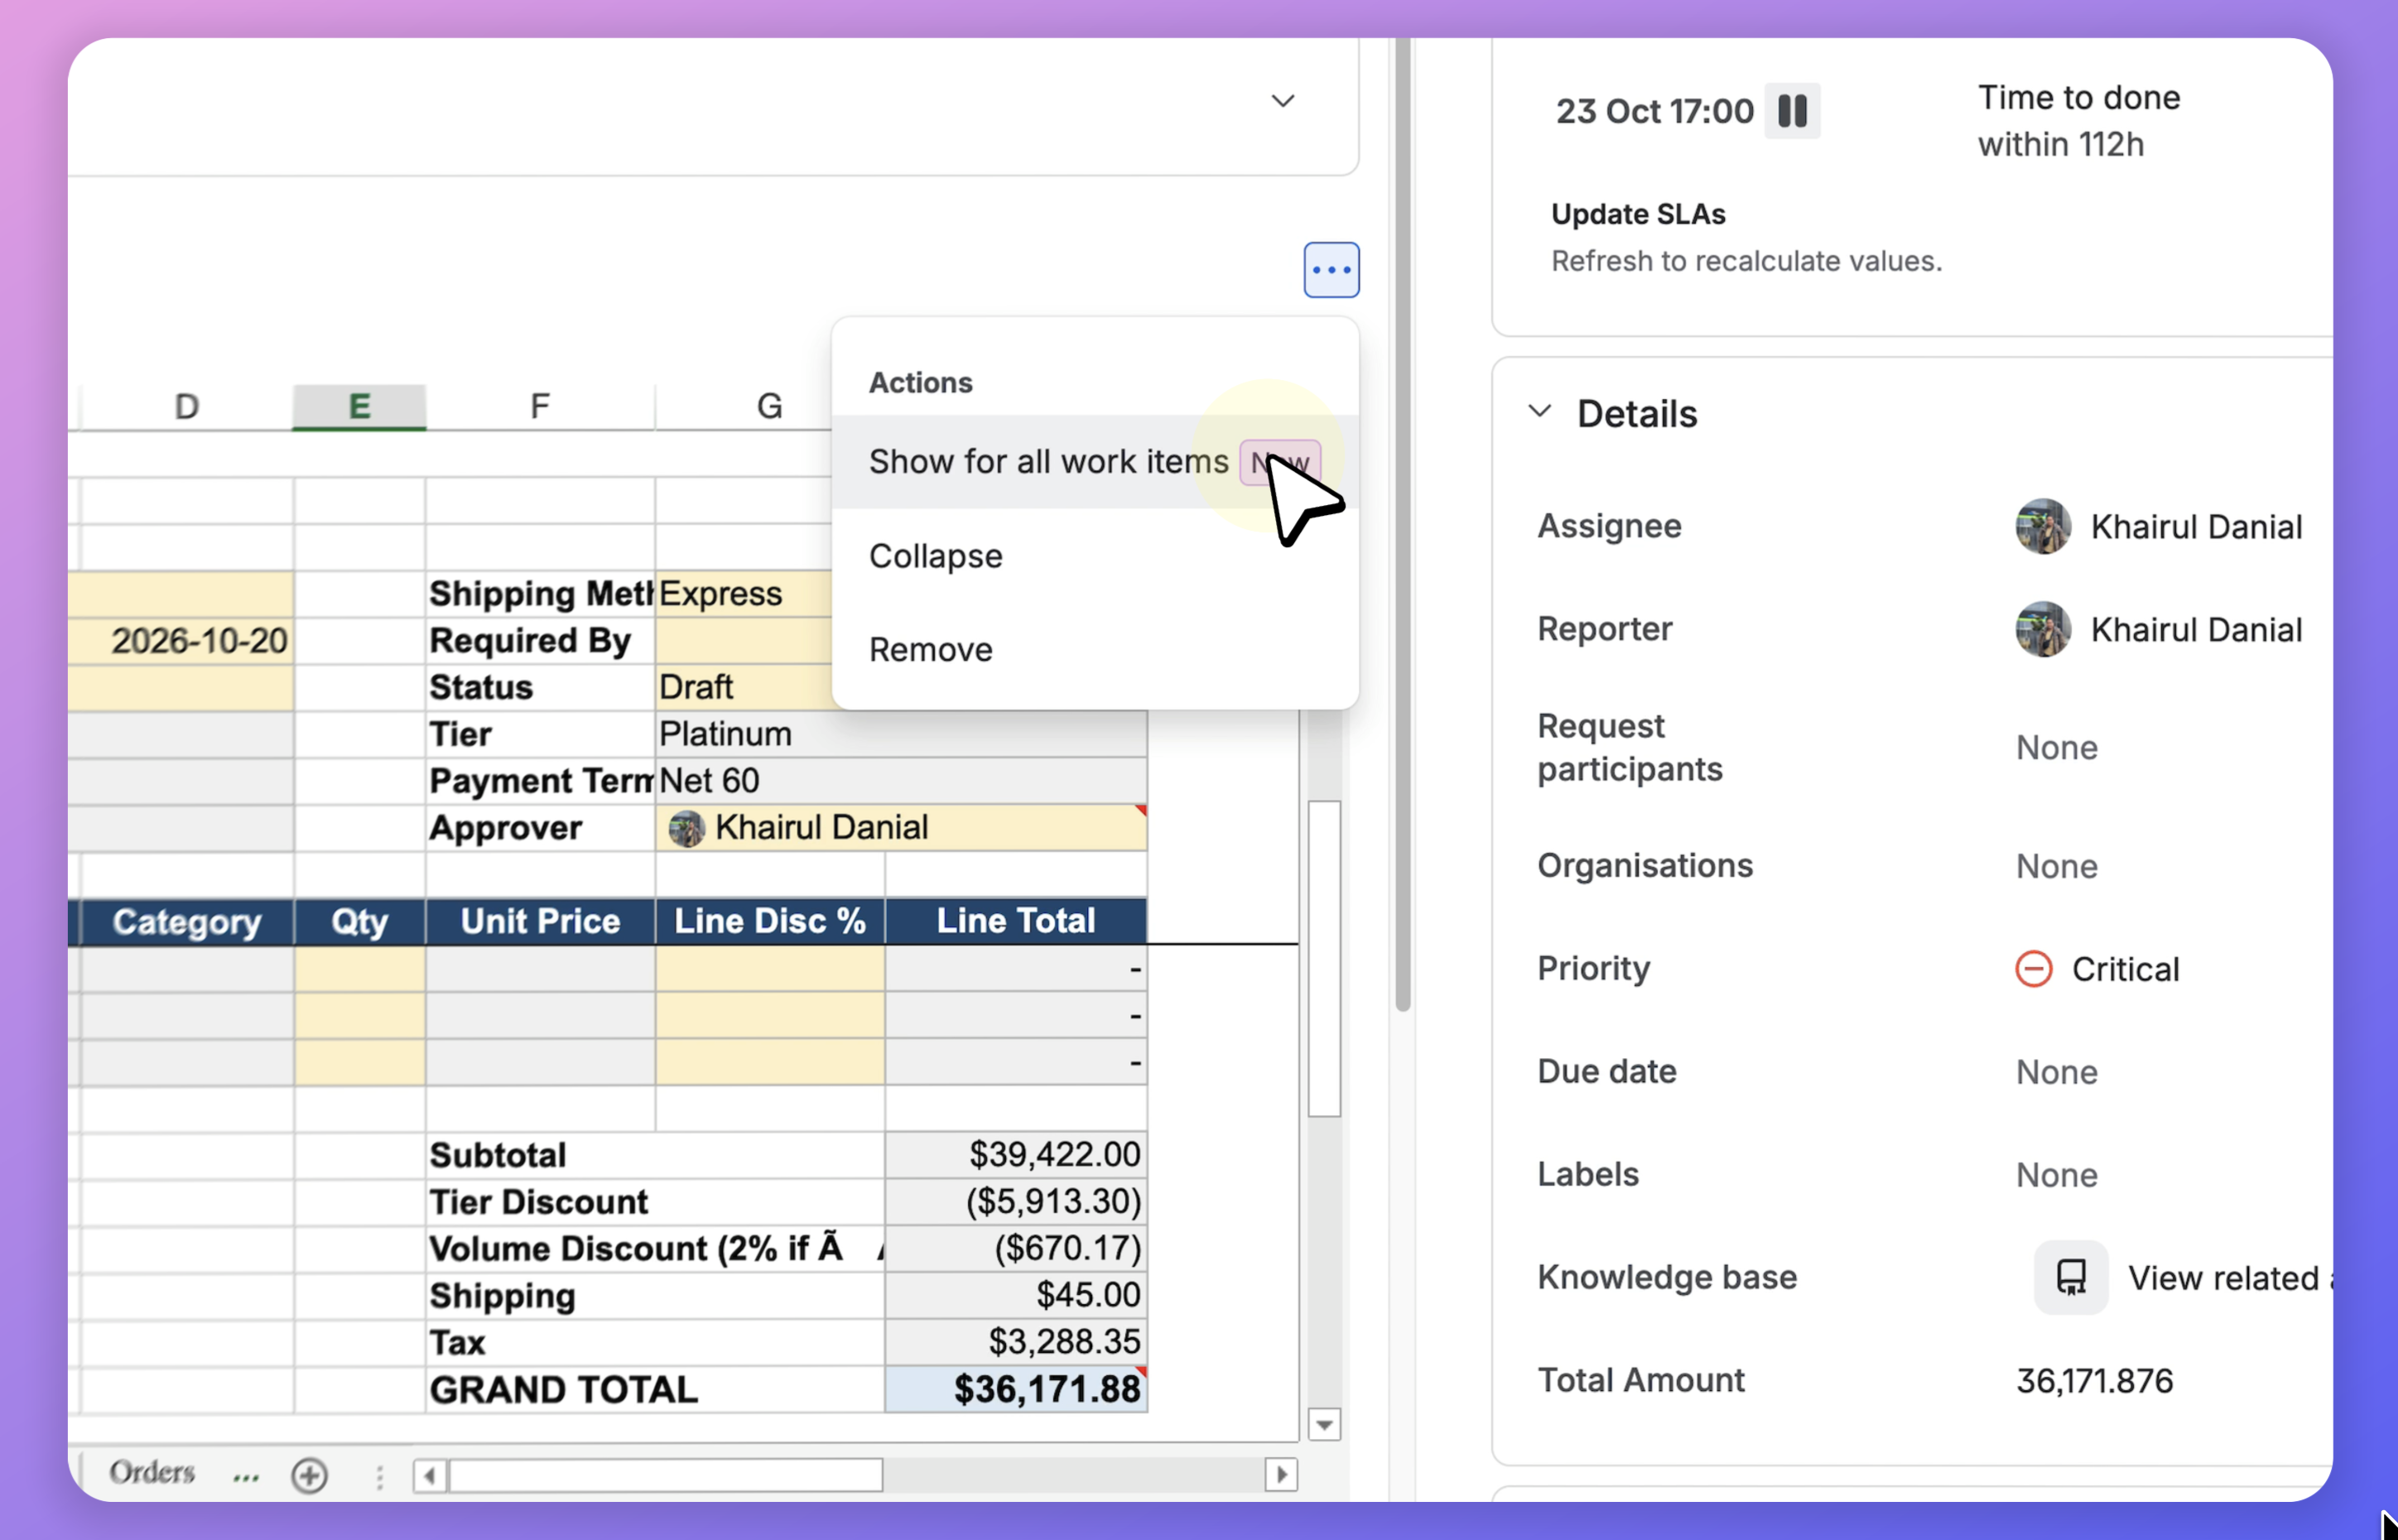Click the main page vertical scrollbar
The image size is (2398, 1540).
(1403, 525)
